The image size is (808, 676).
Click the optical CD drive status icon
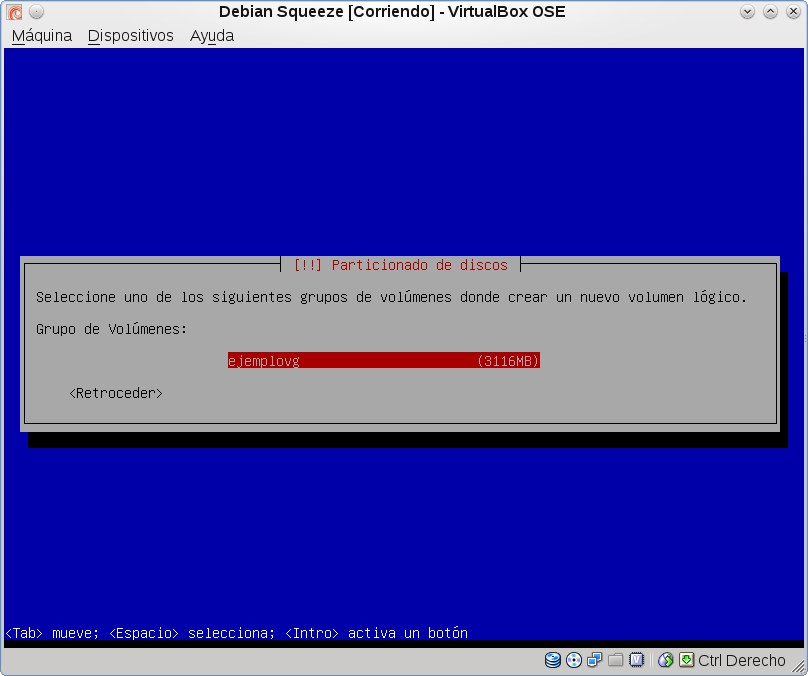[574, 660]
